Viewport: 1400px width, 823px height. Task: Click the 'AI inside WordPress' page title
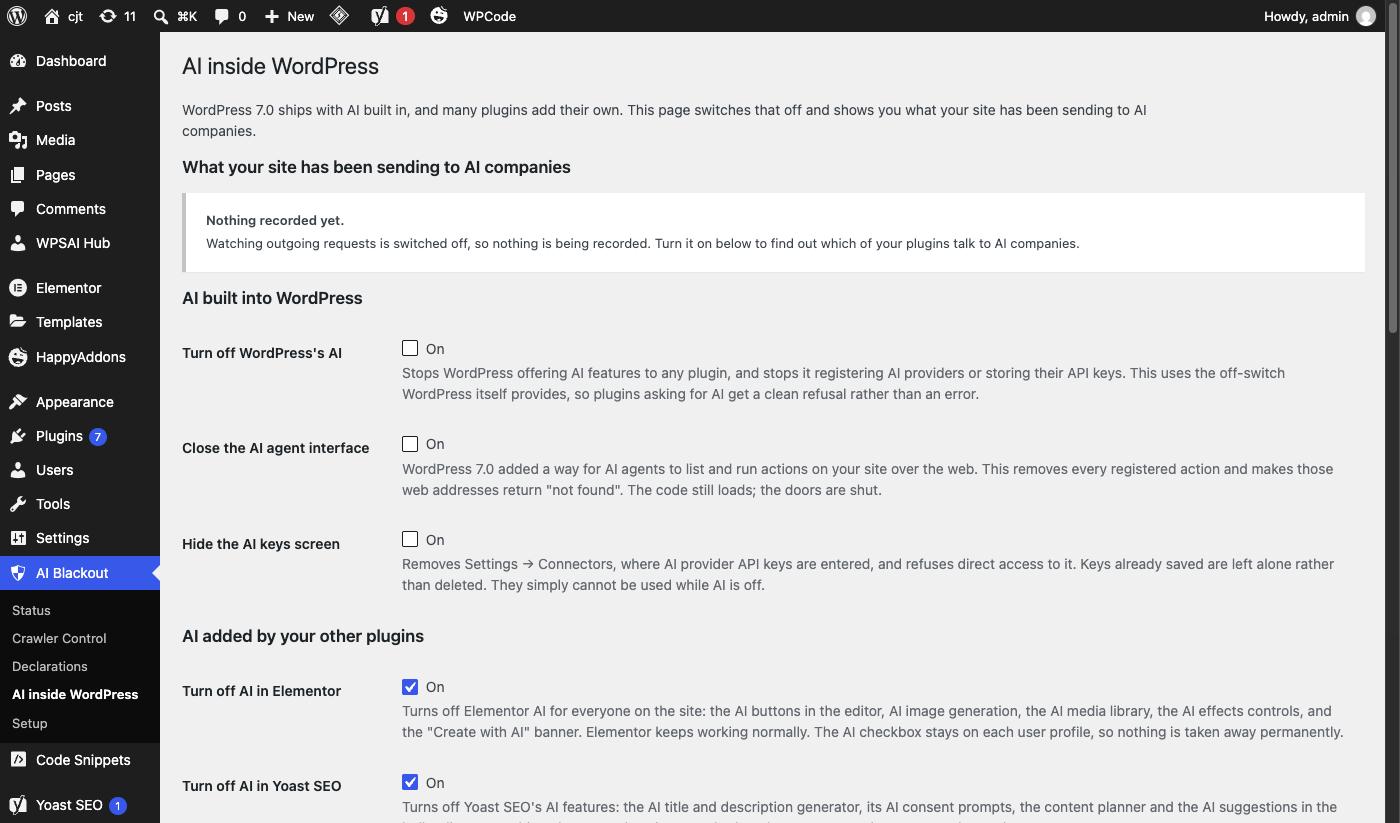[280, 66]
